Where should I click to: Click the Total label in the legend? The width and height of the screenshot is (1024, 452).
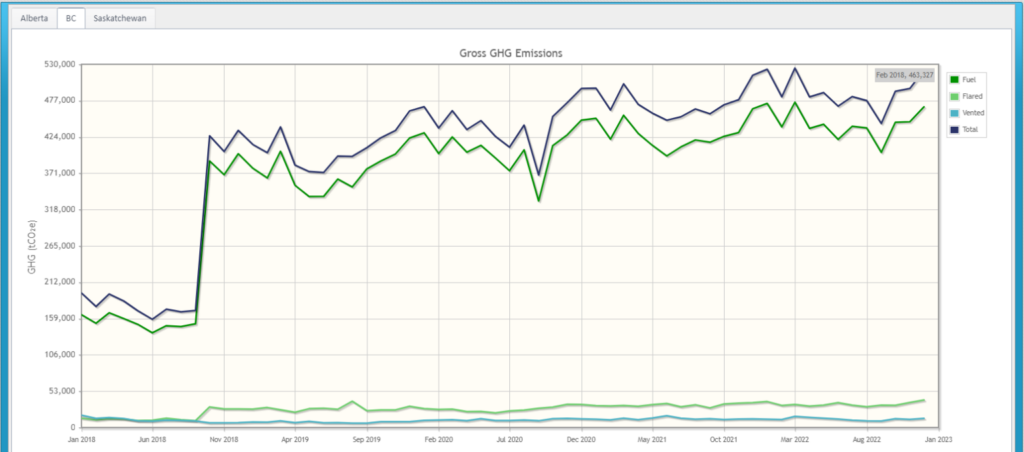(972, 130)
